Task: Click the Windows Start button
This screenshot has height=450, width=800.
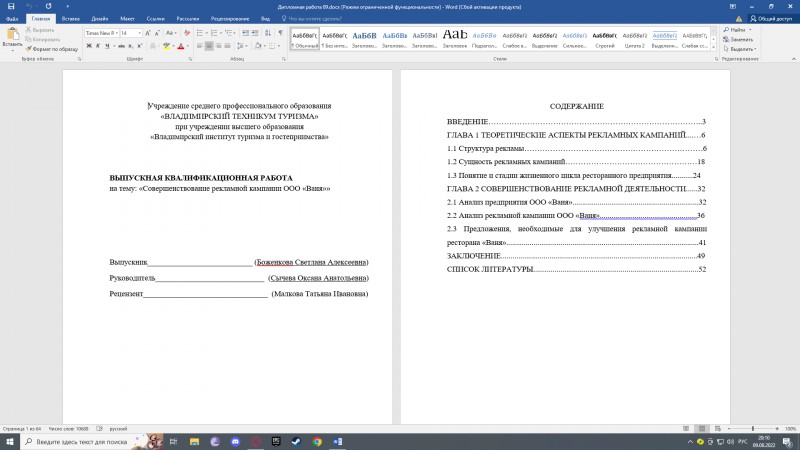Action: [x=10, y=441]
